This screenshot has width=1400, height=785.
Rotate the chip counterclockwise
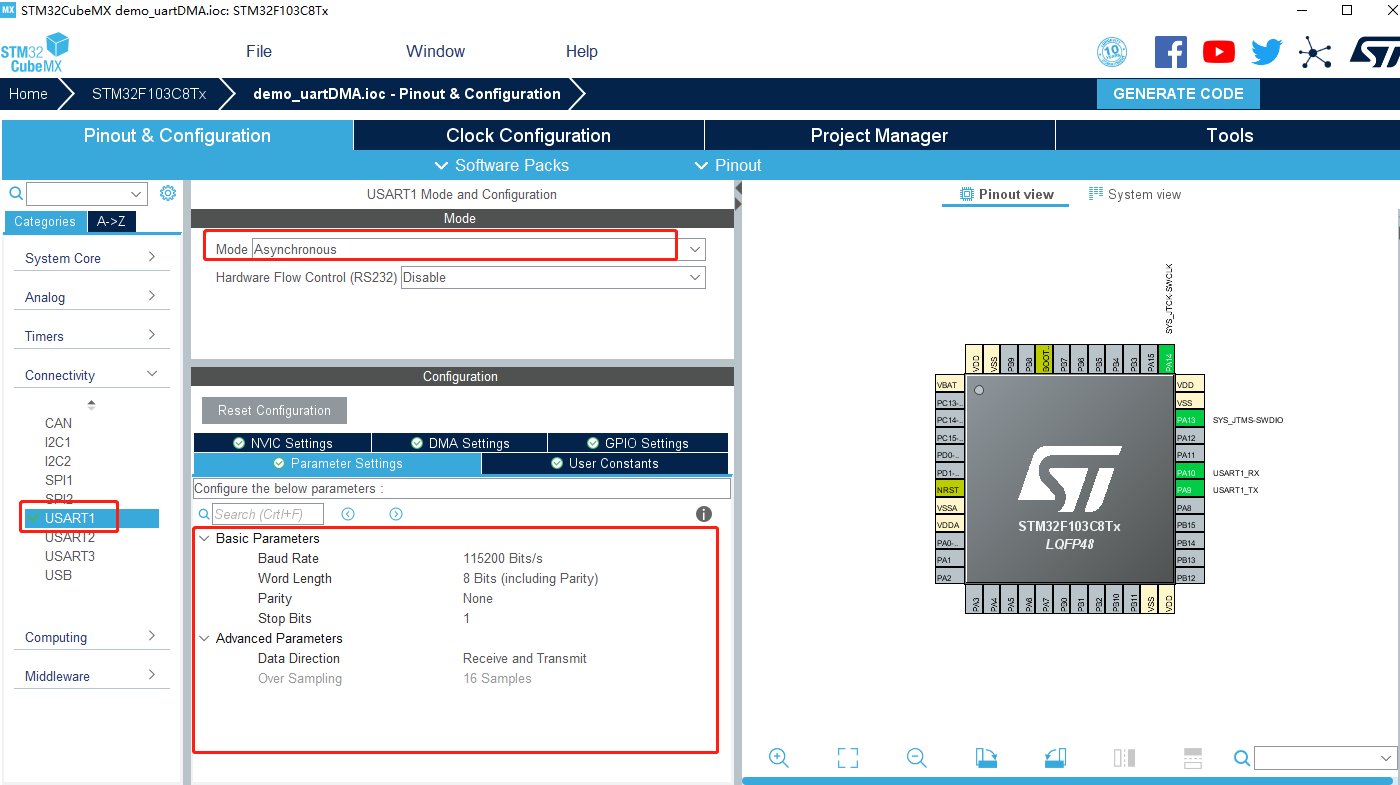[1054, 757]
